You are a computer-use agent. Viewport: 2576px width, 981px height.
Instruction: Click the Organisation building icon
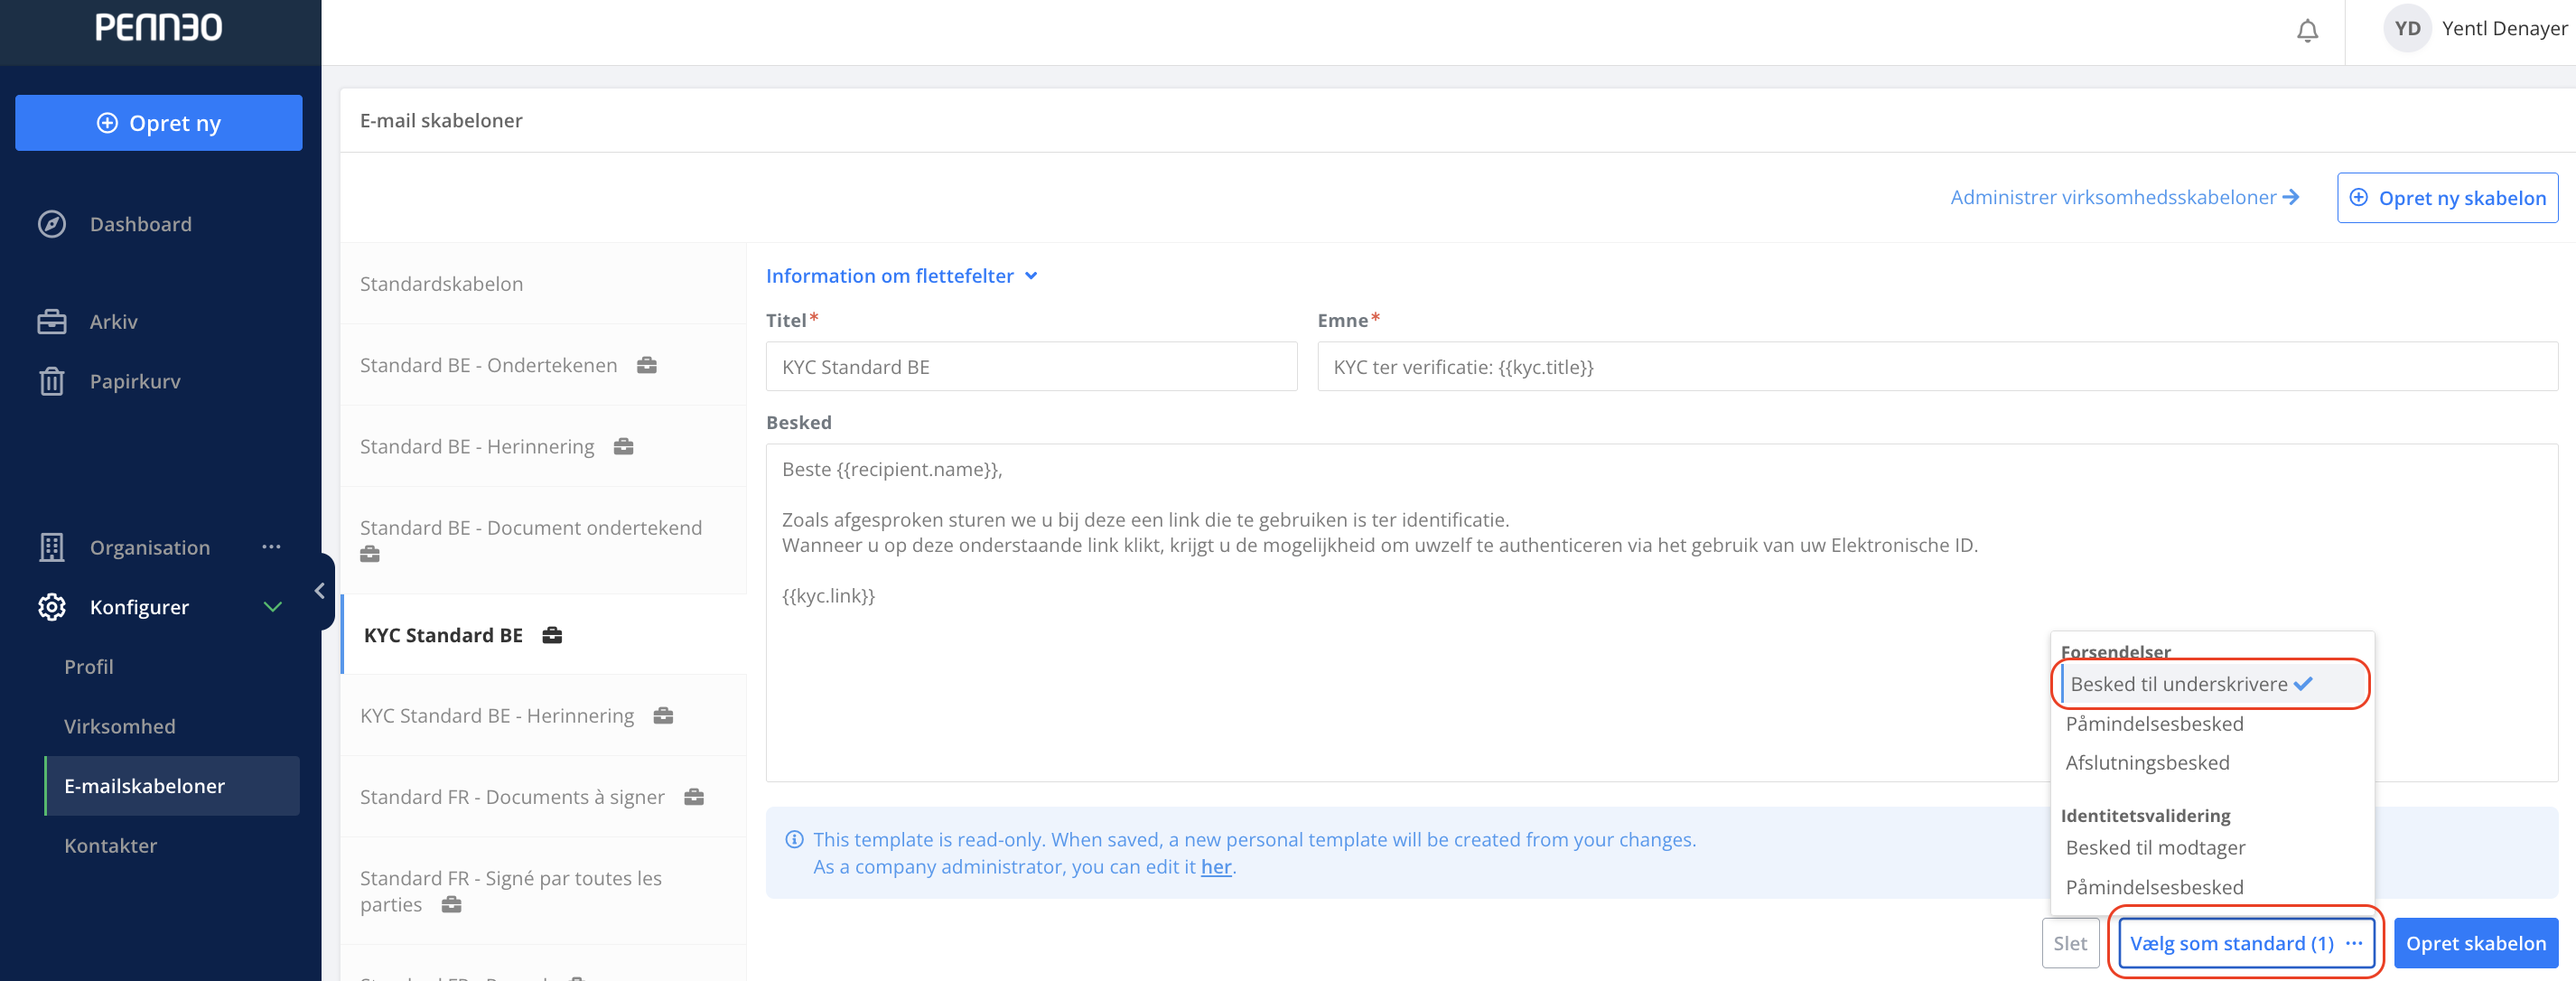52,547
